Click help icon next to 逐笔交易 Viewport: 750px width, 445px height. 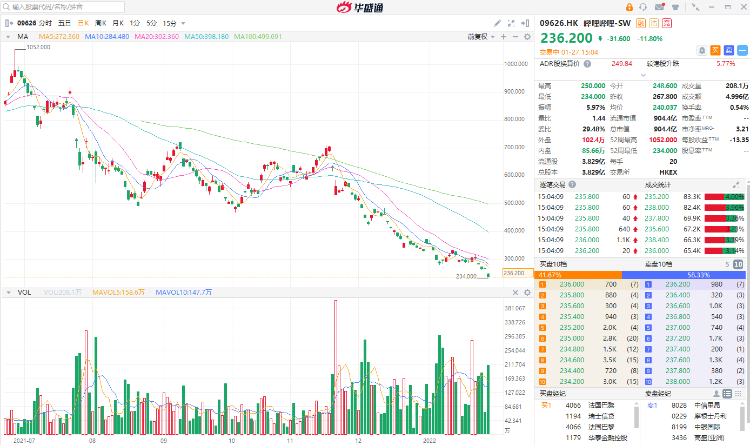(572, 184)
